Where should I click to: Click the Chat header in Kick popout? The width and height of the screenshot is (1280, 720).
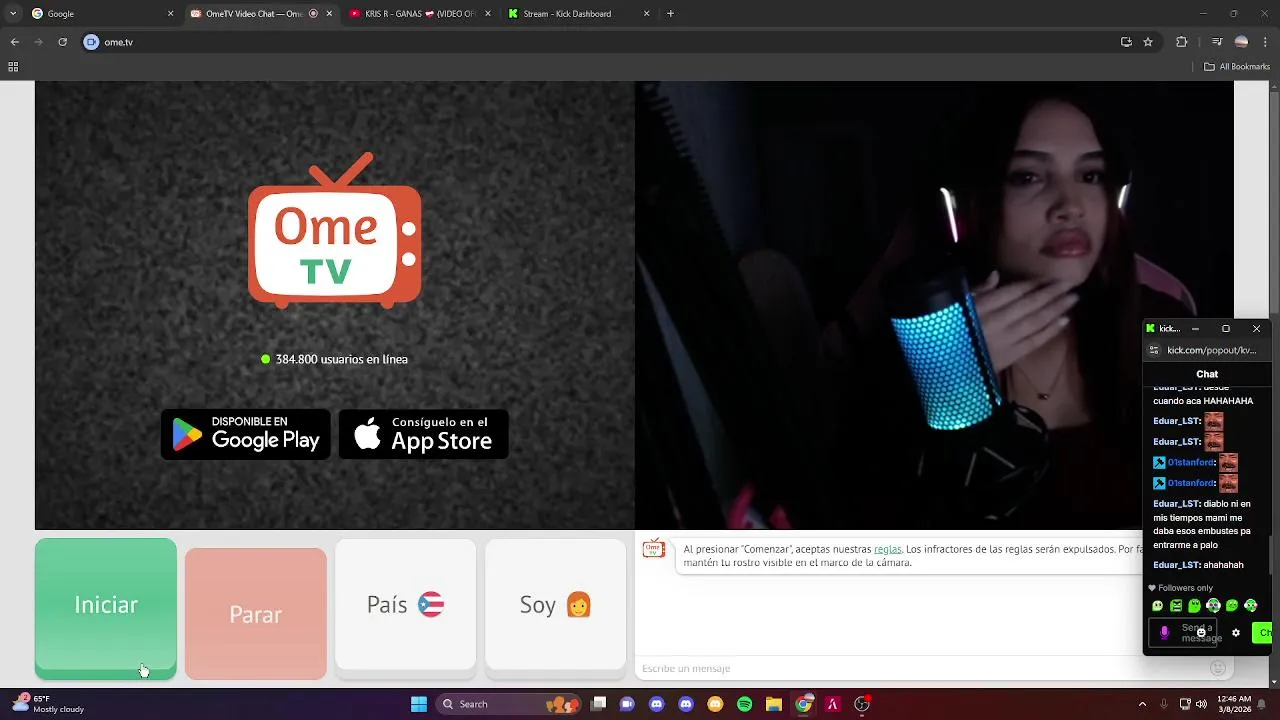click(1207, 374)
